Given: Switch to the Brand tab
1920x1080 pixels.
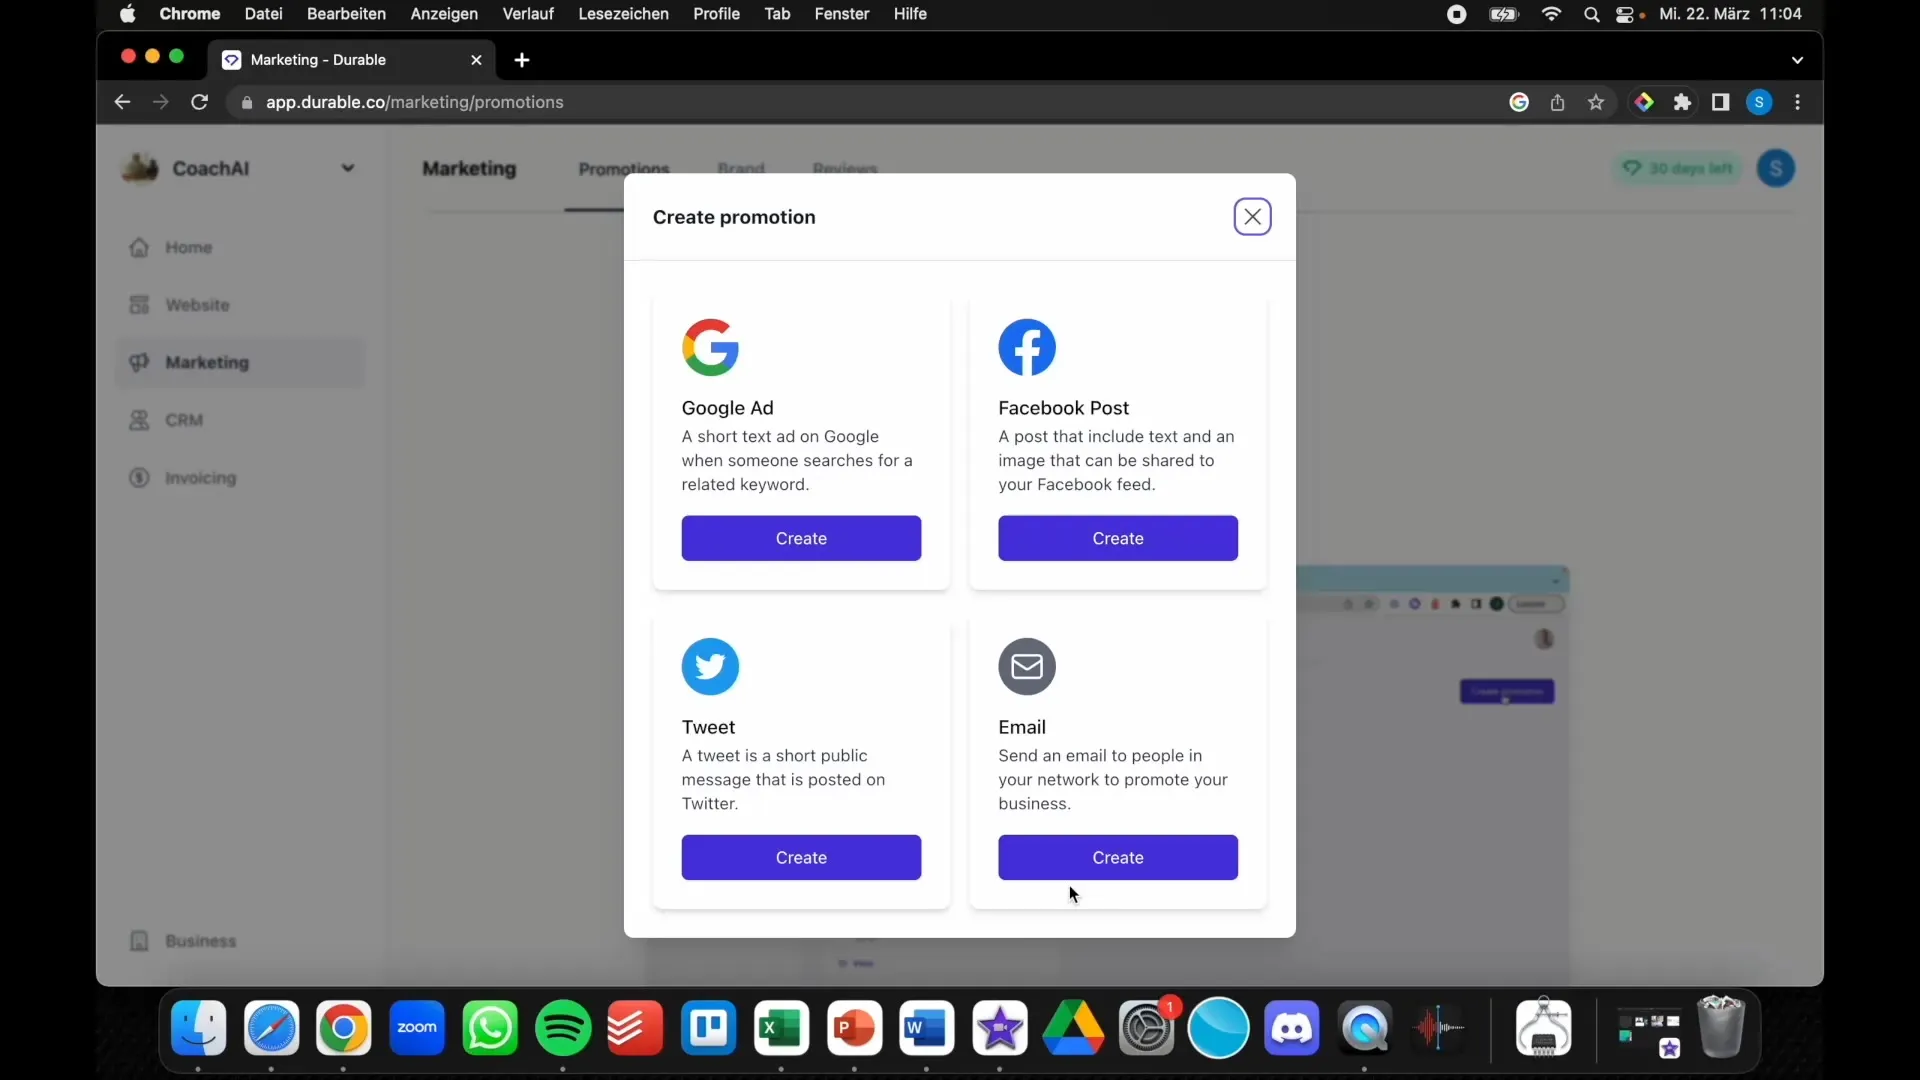Looking at the screenshot, I should 741,169.
